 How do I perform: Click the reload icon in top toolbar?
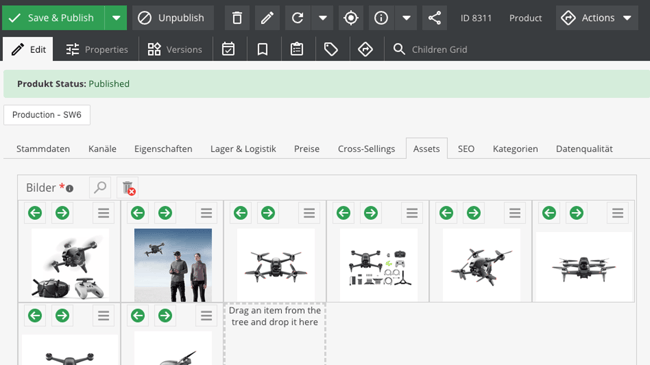click(297, 18)
